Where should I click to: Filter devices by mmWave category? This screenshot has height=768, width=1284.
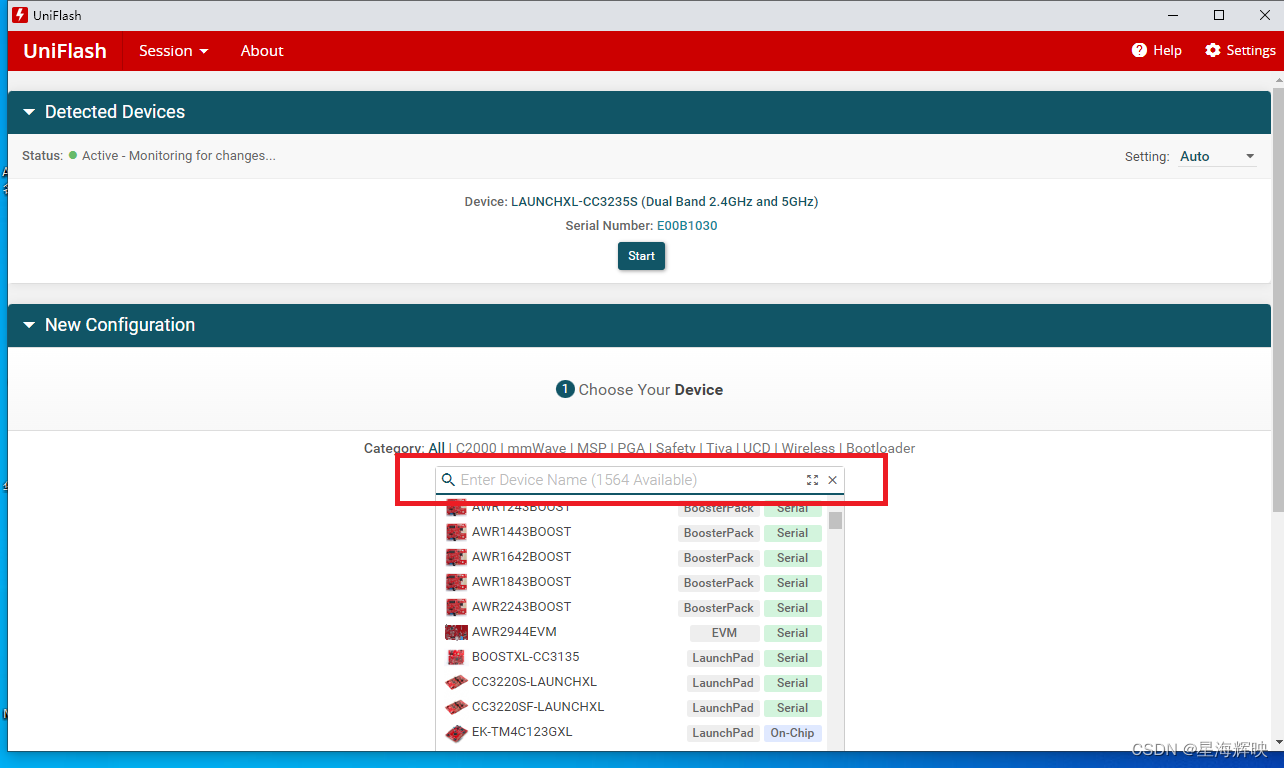pos(536,449)
